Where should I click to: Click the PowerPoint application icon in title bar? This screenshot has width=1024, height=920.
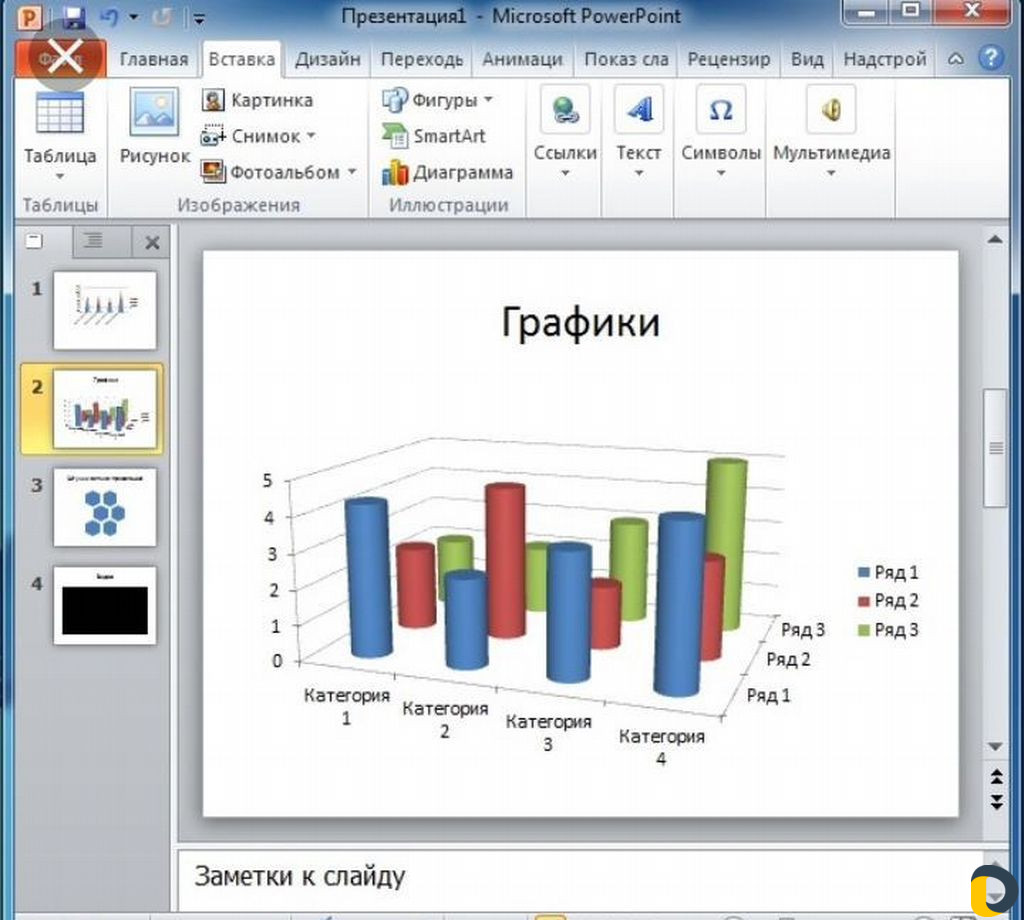point(29,18)
